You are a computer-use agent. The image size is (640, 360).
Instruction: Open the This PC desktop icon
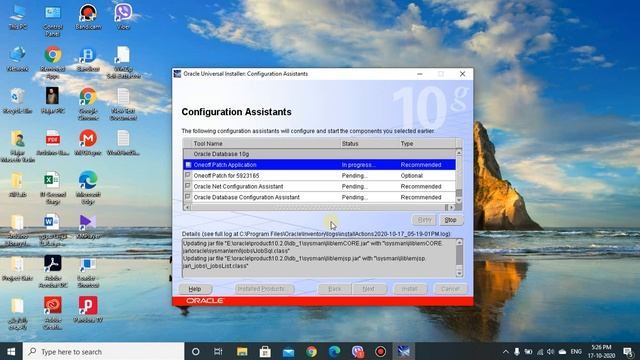(18, 17)
